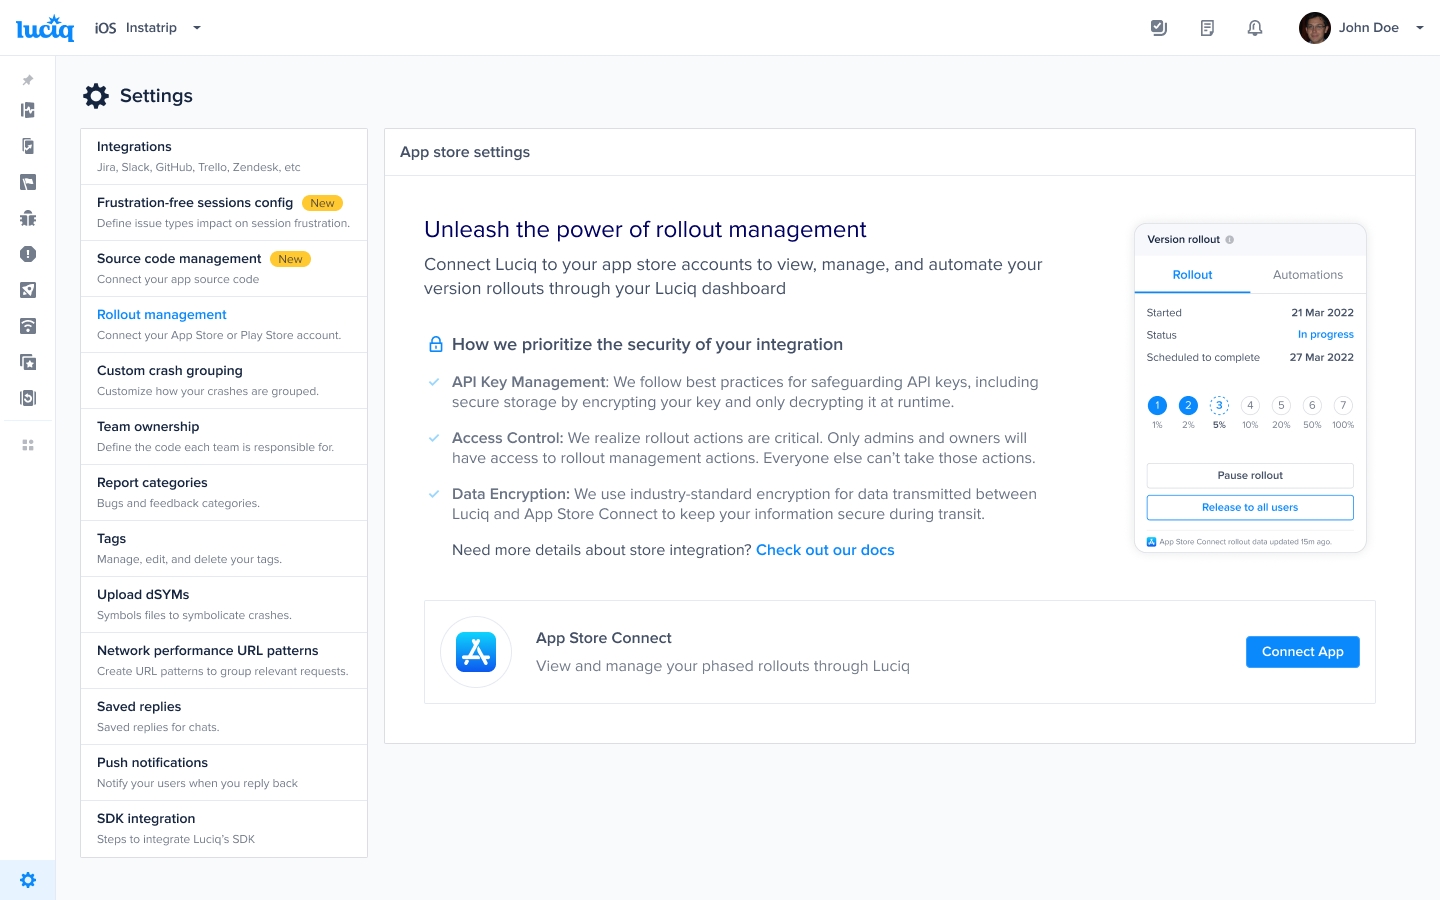1440x900 pixels.
Task: Click the pin icon atop sidebar
Action: [x=28, y=80]
